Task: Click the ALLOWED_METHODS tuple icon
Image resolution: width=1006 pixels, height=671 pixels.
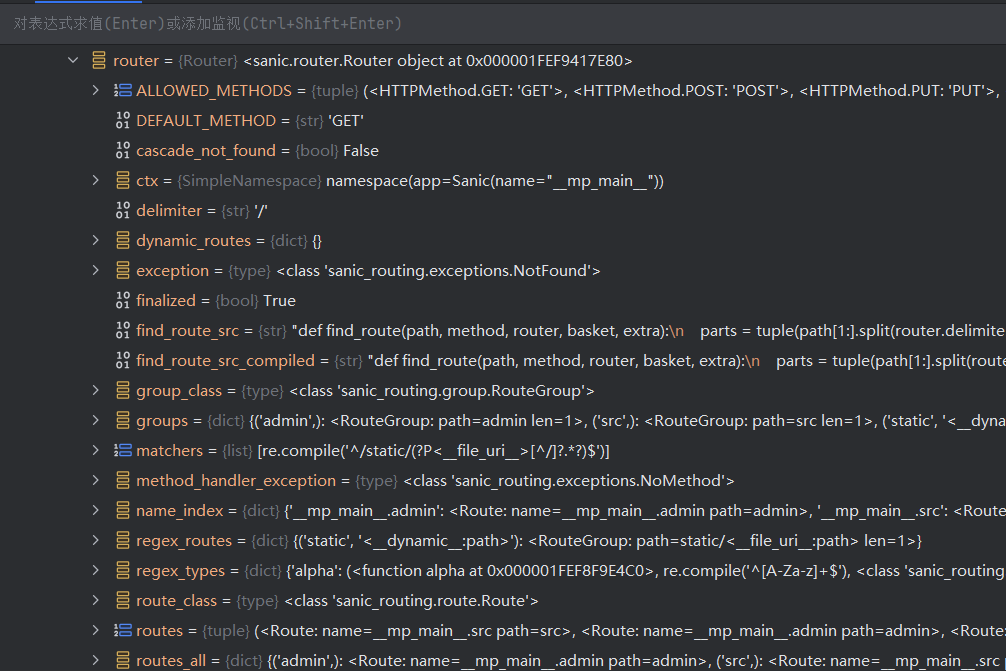Action: (123, 91)
